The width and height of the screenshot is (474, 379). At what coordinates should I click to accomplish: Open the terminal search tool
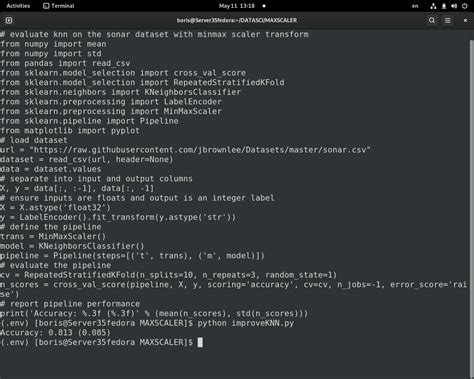point(432,20)
